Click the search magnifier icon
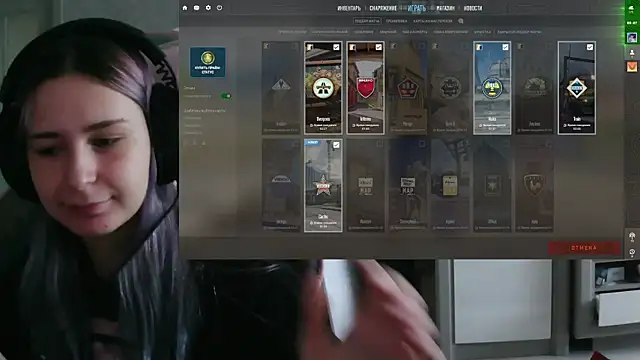Screen dimensions: 640x360 (461, 21)
